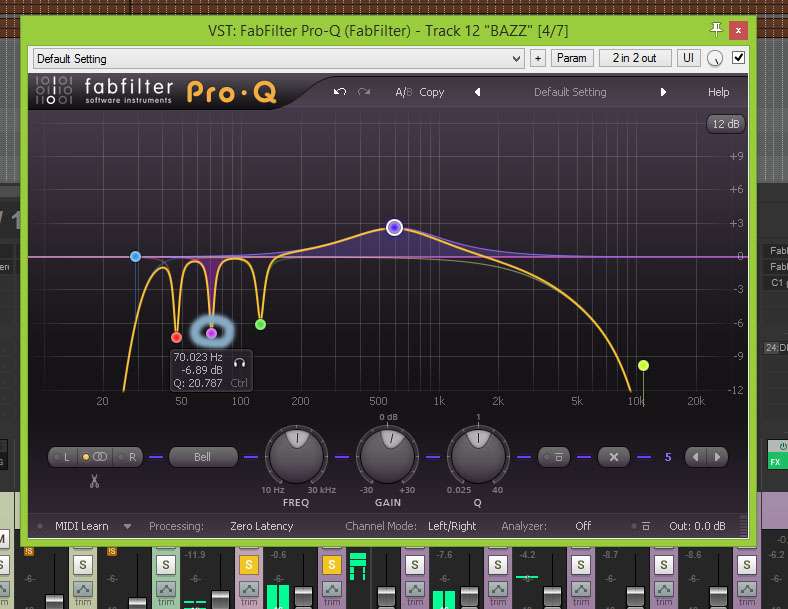Screen dimensions: 788x609
Task: Click the X to delete the selected band
Action: (613, 457)
